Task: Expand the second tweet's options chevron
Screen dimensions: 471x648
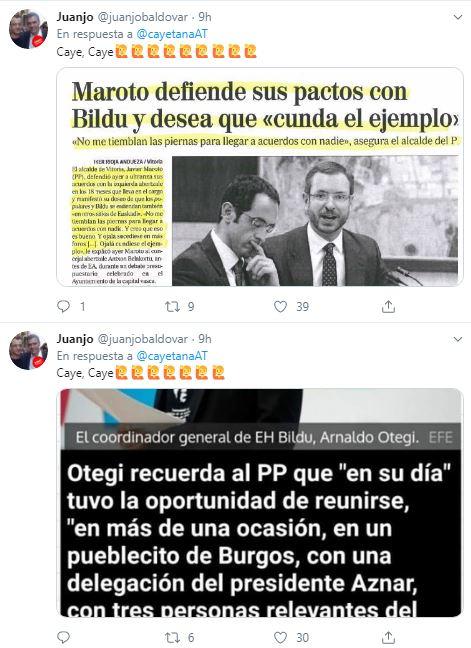Action: click(x=457, y=339)
